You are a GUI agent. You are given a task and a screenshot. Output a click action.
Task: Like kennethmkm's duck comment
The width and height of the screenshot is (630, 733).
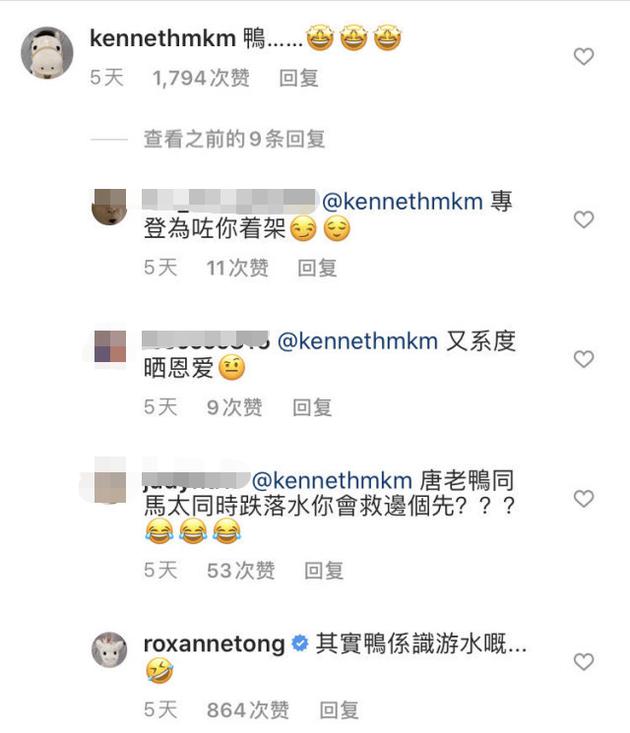point(583,57)
